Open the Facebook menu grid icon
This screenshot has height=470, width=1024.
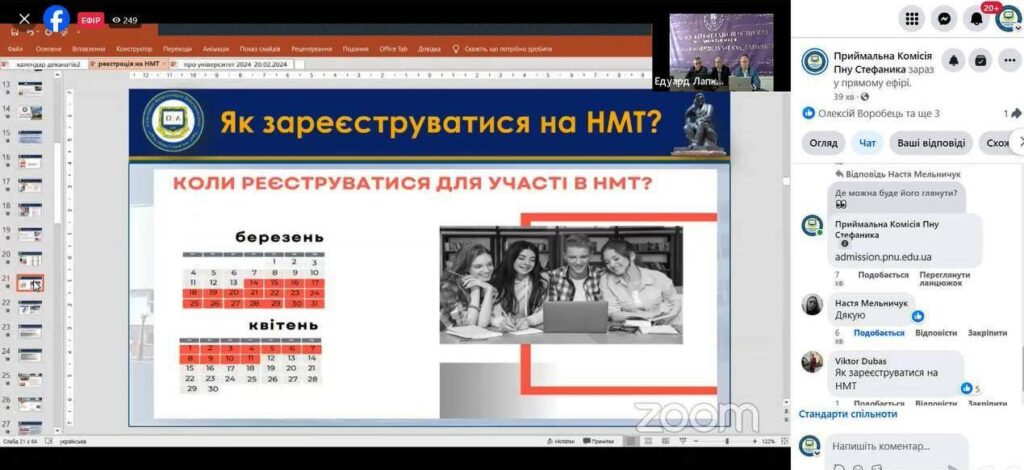(911, 18)
